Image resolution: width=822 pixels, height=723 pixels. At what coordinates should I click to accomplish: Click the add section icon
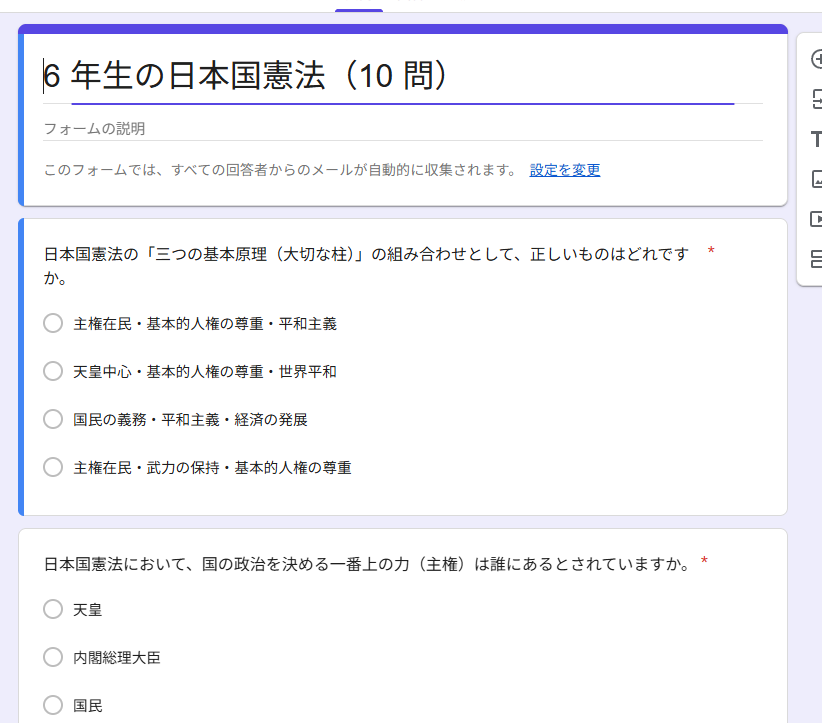point(817,259)
